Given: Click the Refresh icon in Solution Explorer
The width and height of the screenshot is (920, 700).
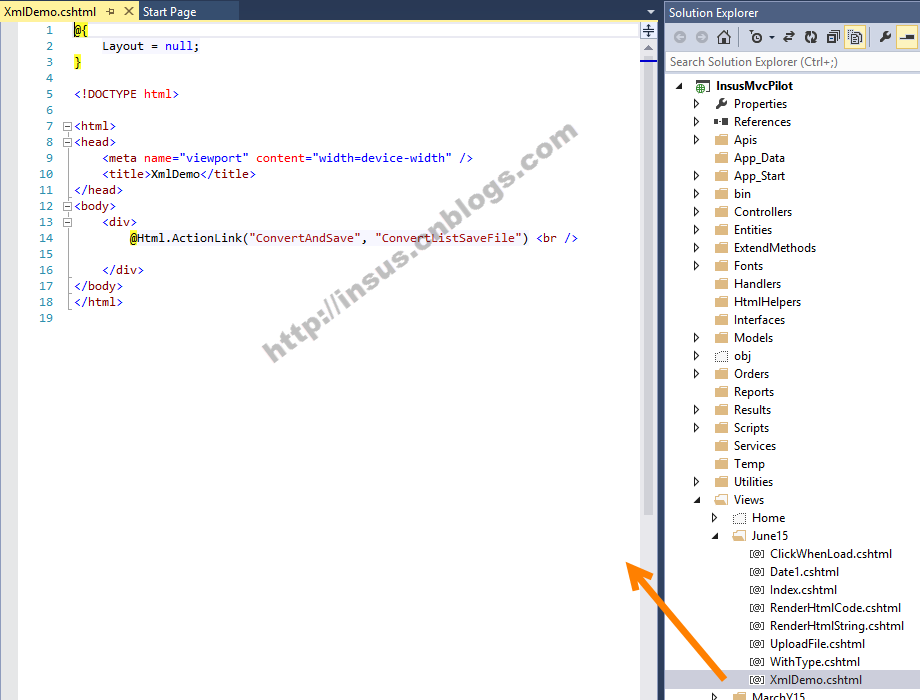Looking at the screenshot, I should click(811, 37).
